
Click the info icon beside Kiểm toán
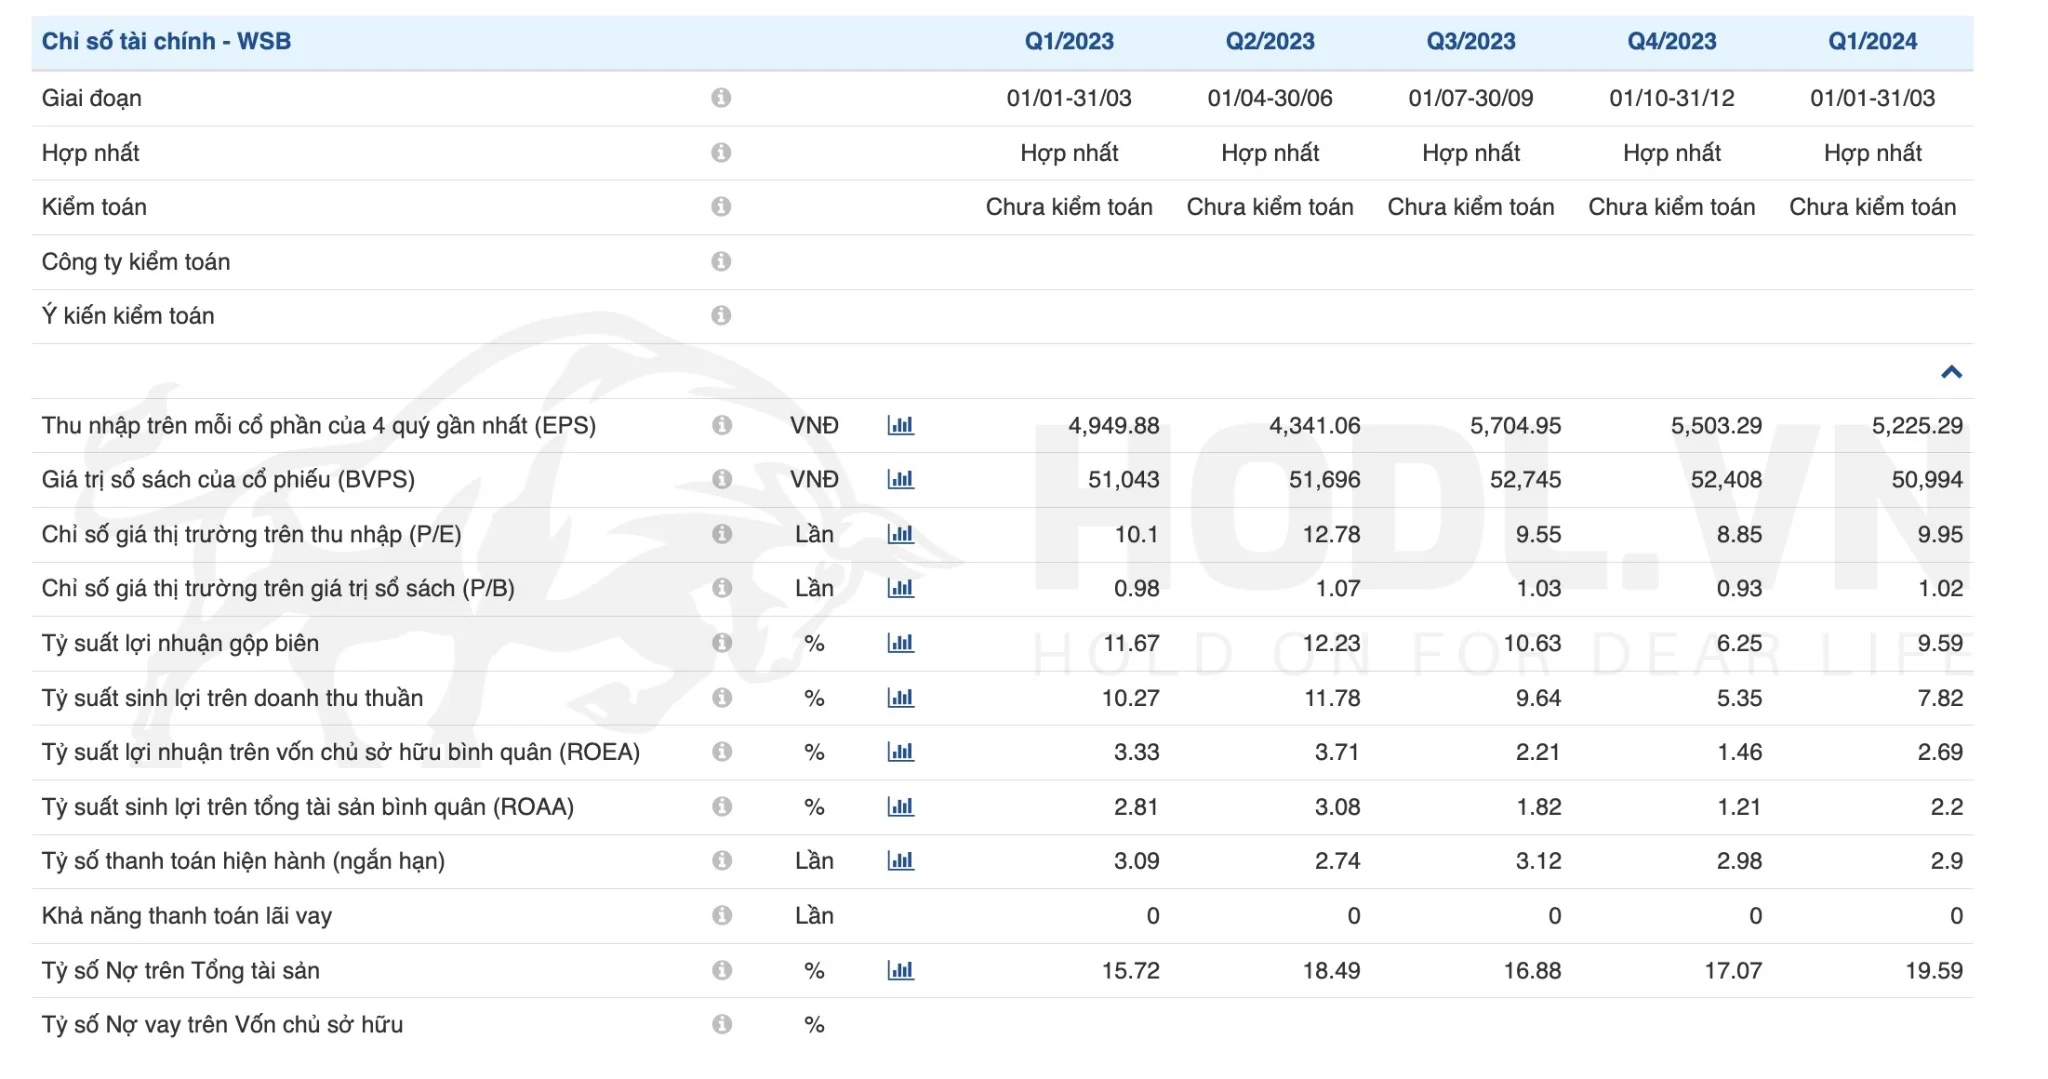[x=722, y=206]
